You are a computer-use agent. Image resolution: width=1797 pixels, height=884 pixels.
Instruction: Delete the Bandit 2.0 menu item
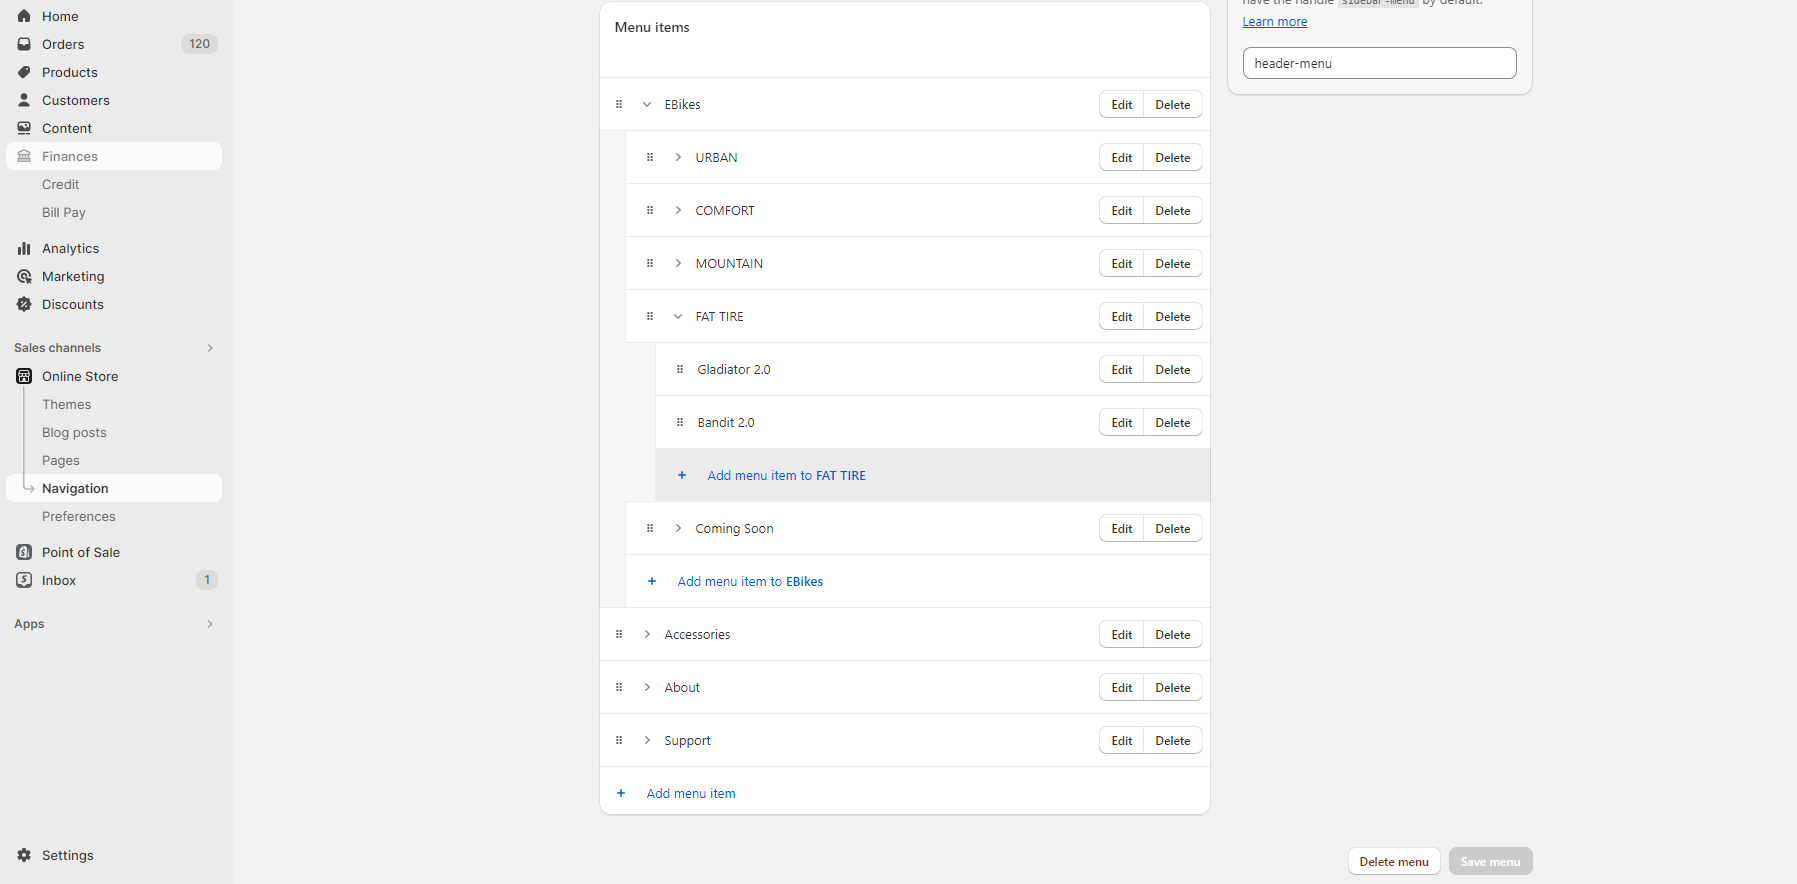click(x=1172, y=423)
